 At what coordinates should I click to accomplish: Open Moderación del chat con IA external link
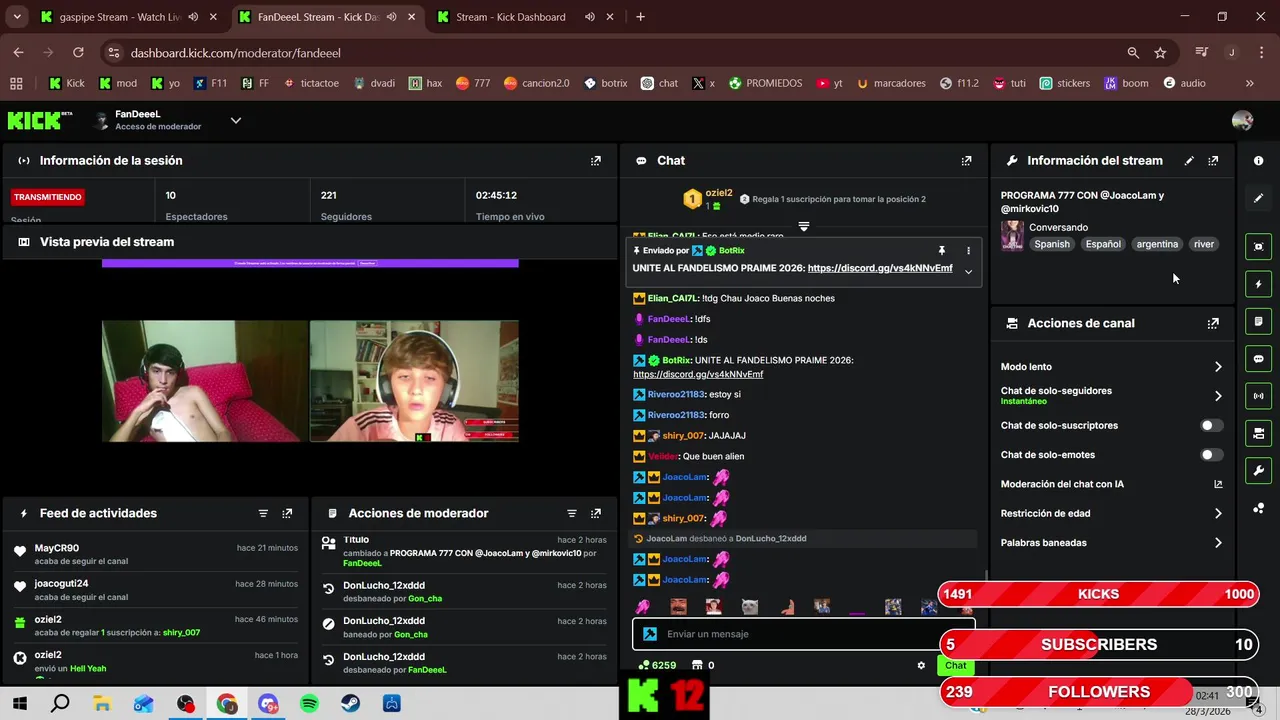click(x=1218, y=484)
